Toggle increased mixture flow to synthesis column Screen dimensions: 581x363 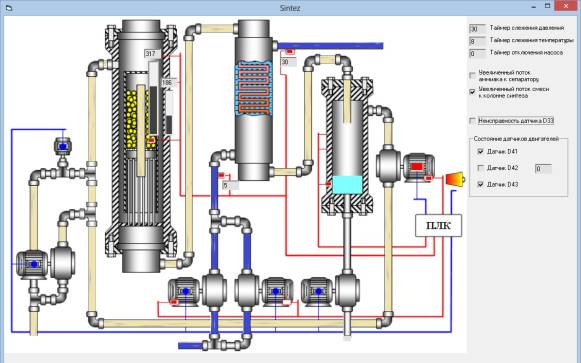coord(472,92)
